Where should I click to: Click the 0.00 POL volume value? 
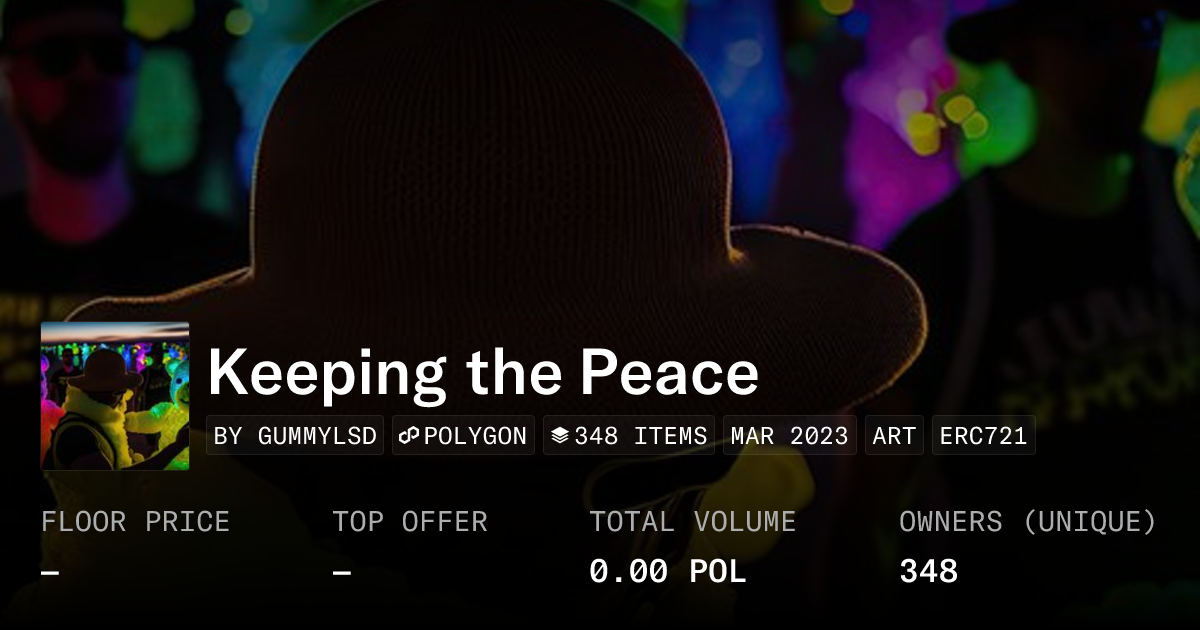tap(667, 572)
